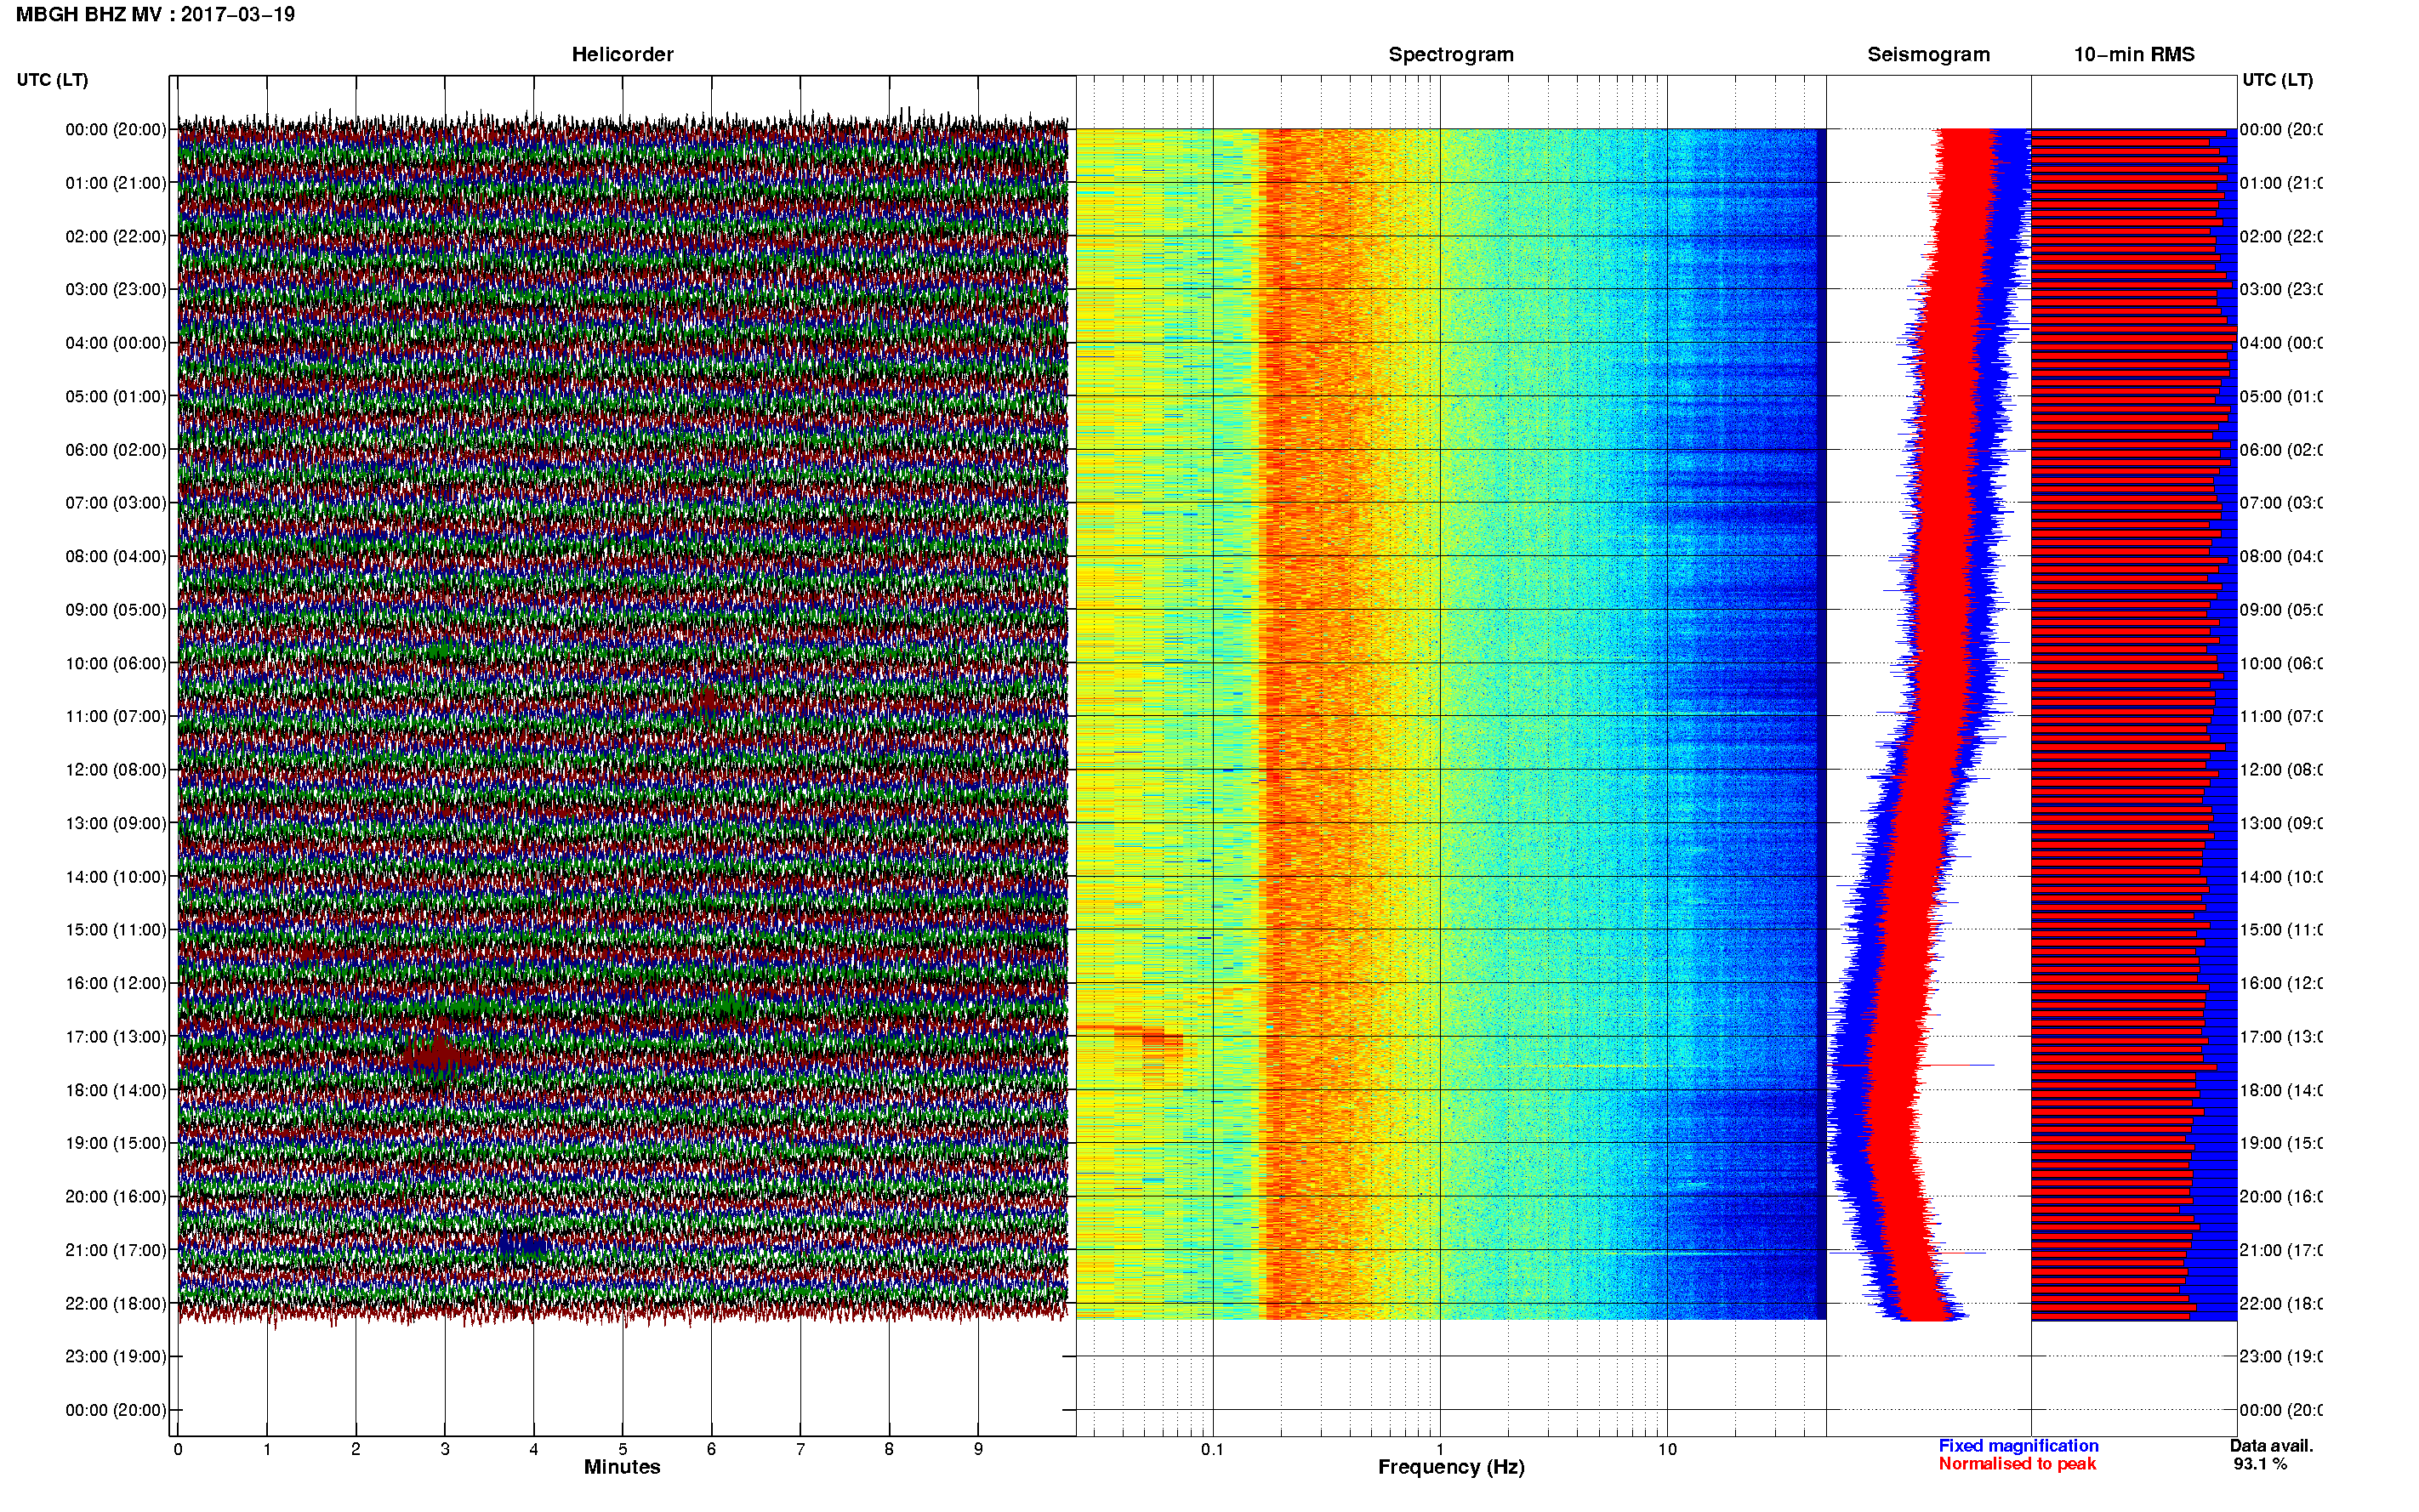Click the dark red helicorder event after 17:00

(438, 1055)
